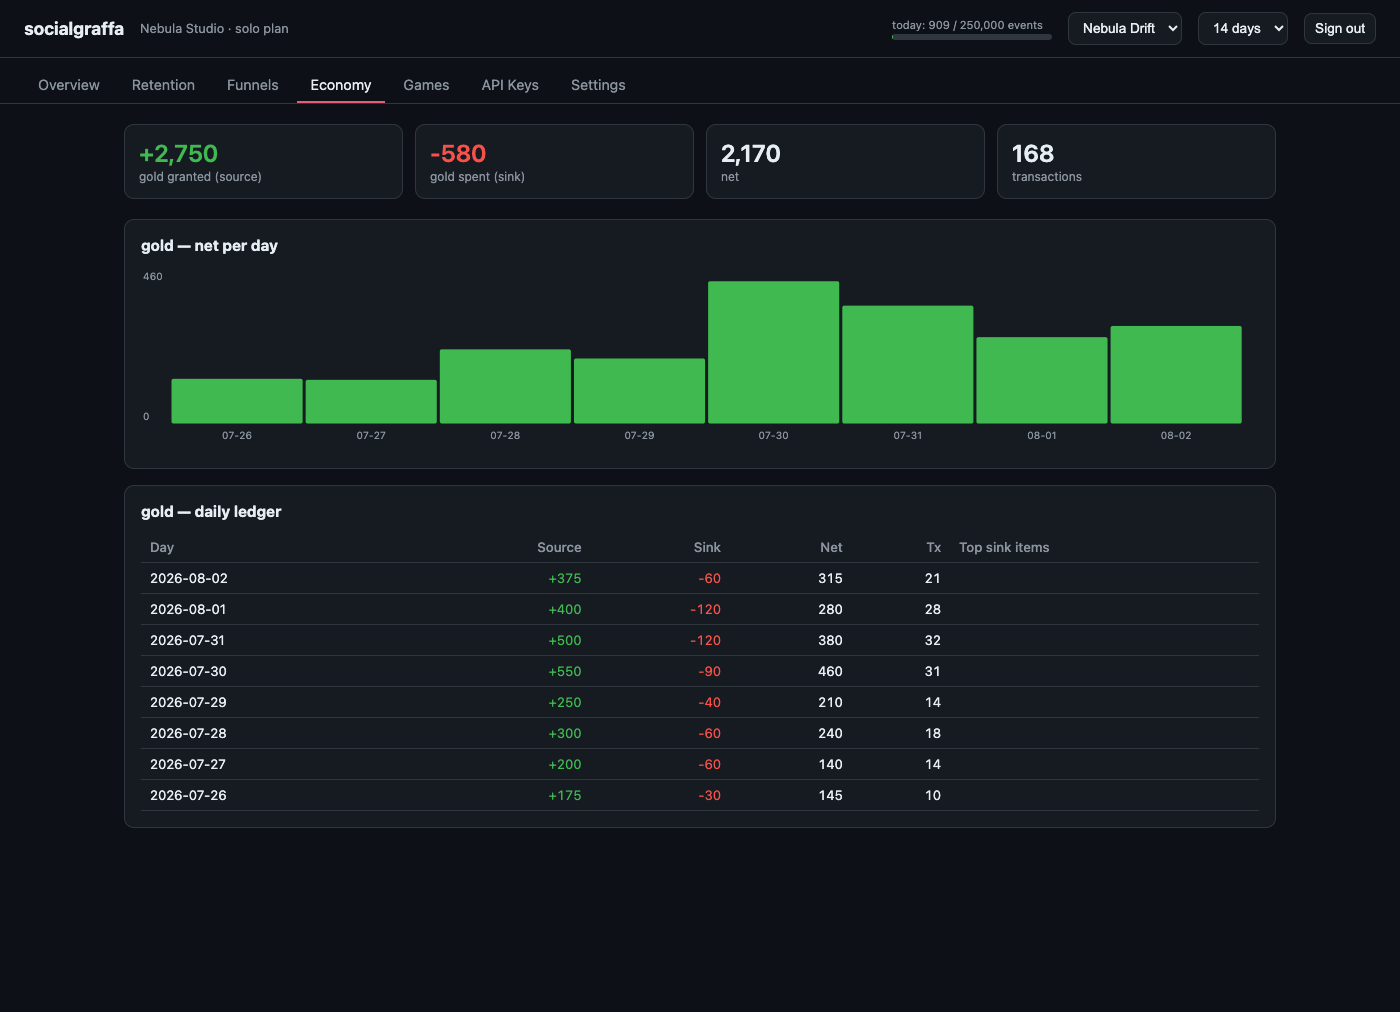1400x1012 pixels.
Task: Click the daily events usage progress bar
Action: pyautogui.click(x=972, y=37)
